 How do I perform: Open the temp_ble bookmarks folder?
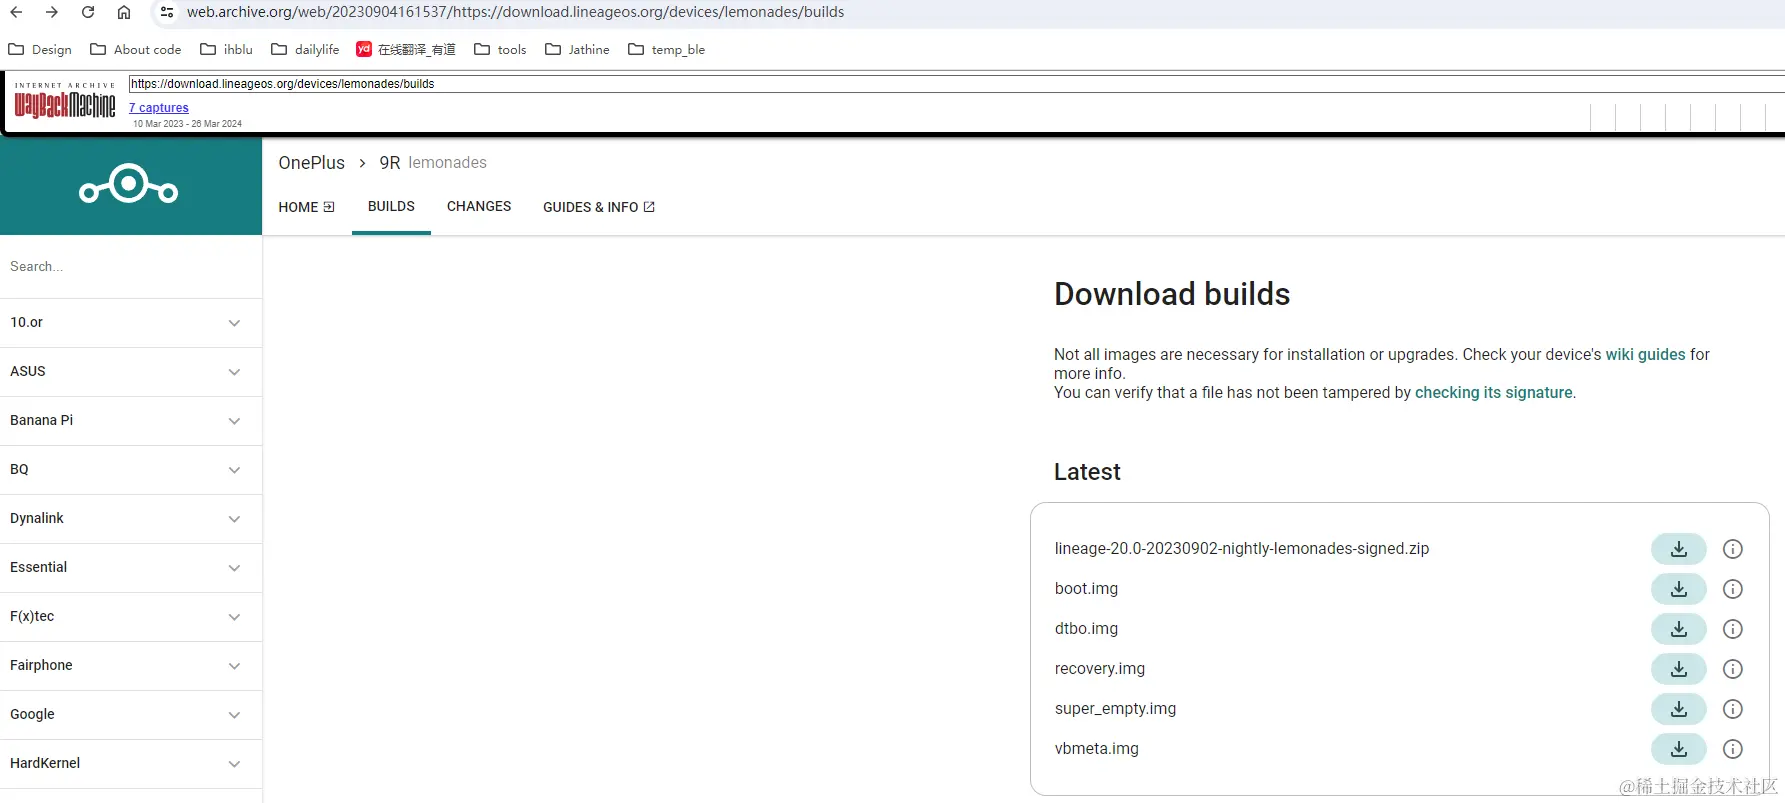tap(667, 49)
